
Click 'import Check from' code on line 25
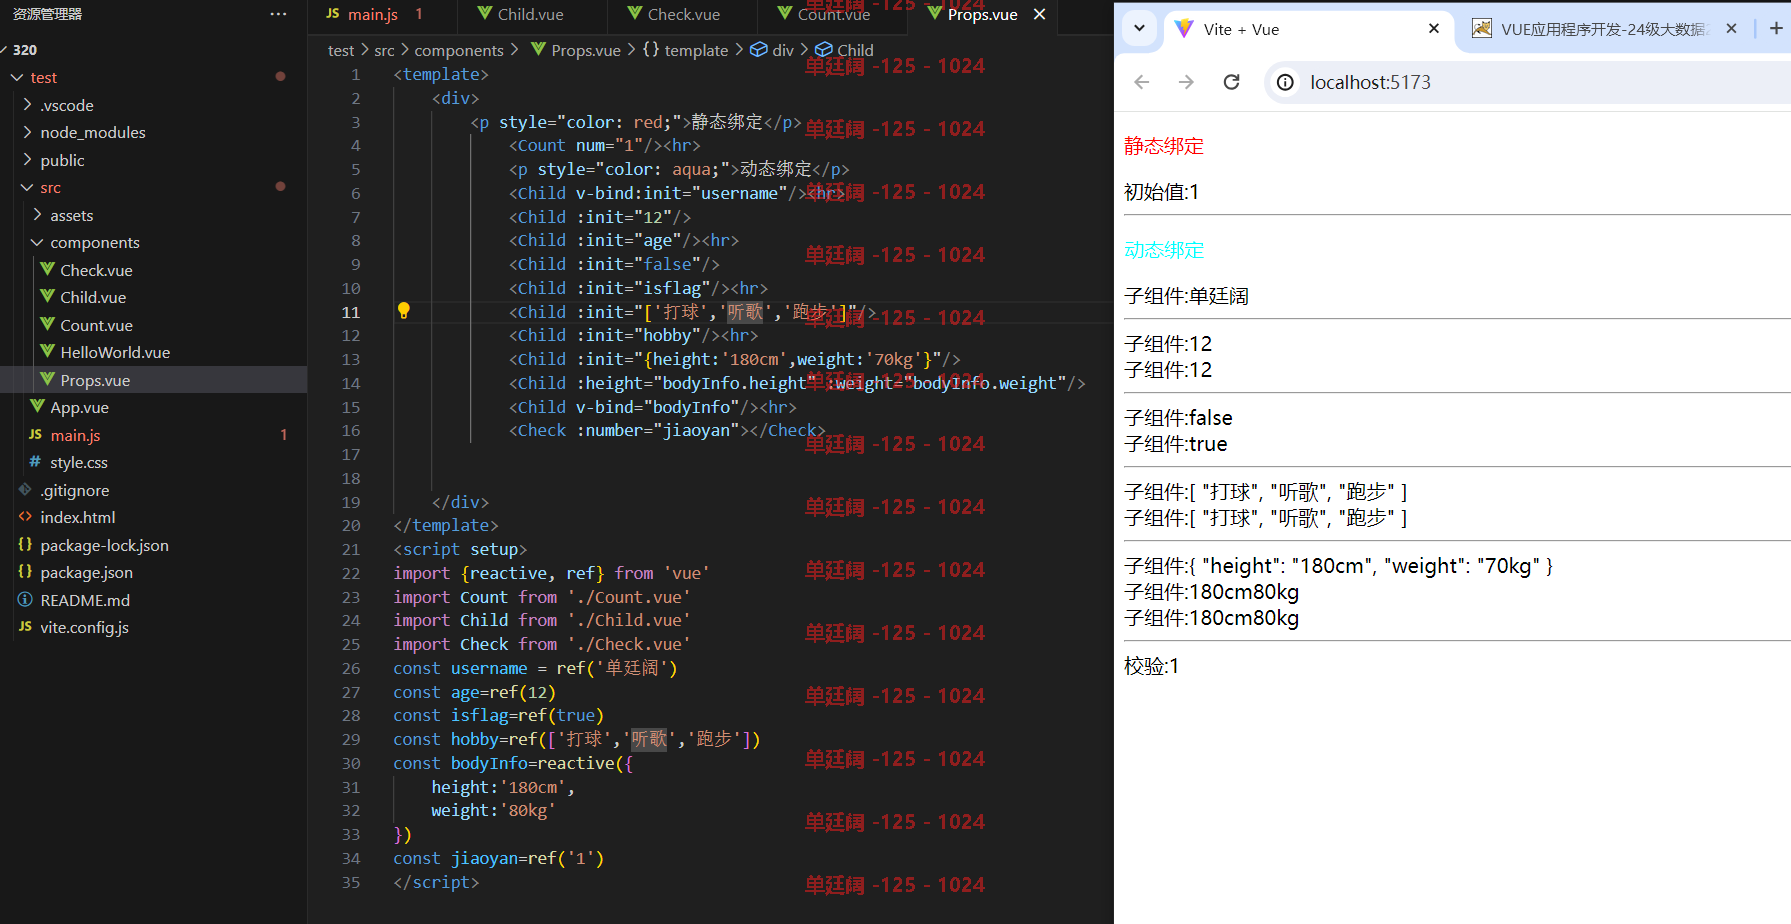click(x=475, y=644)
